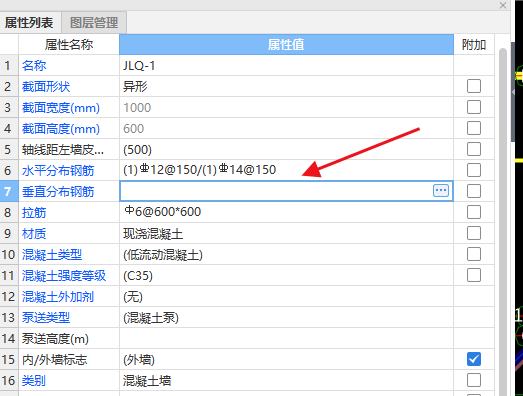
Task: Click the 混凝土类型 property name
Action: click(x=52, y=255)
